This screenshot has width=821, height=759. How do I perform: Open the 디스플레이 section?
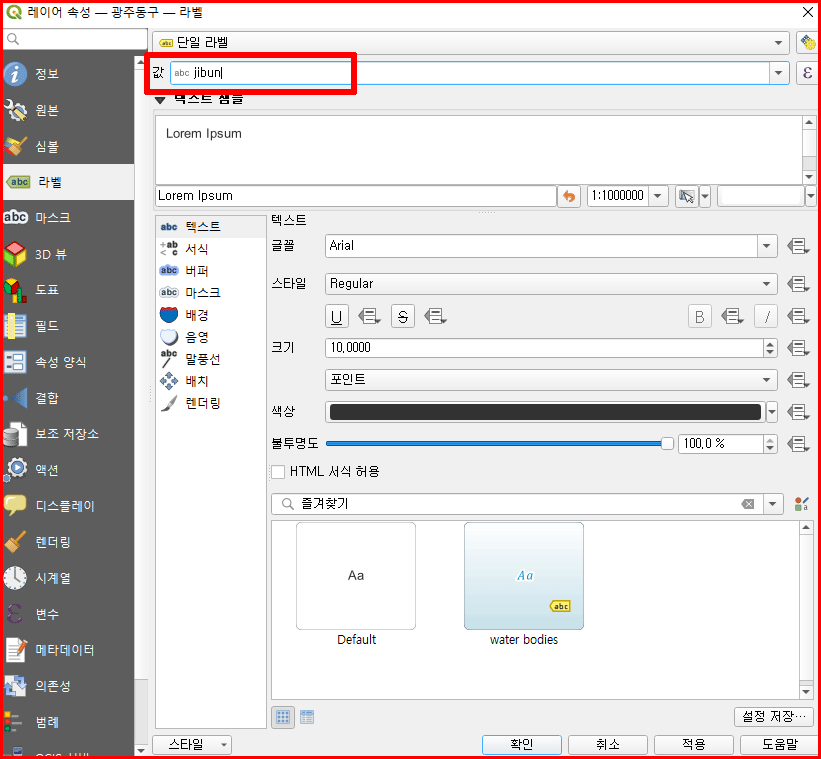(68, 506)
